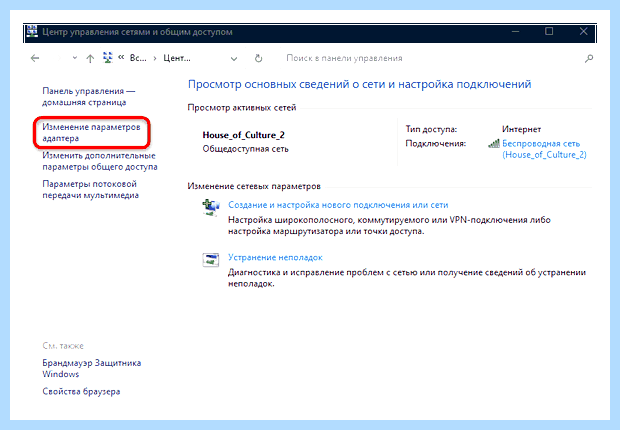Image resolution: width=620 pixels, height=430 pixels.
Task: Close the network center window
Action: click(x=583, y=31)
